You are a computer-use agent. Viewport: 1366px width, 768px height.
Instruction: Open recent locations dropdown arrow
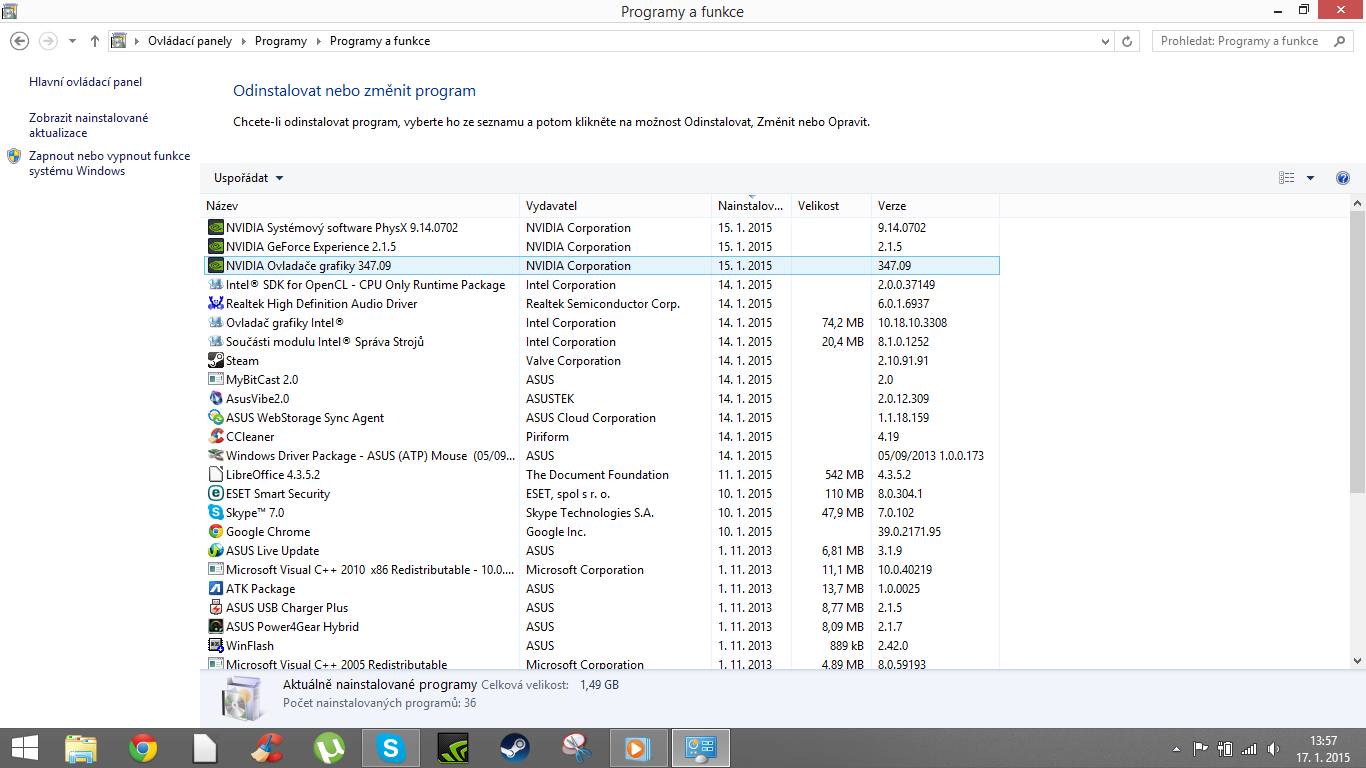pyautogui.click(x=72, y=42)
